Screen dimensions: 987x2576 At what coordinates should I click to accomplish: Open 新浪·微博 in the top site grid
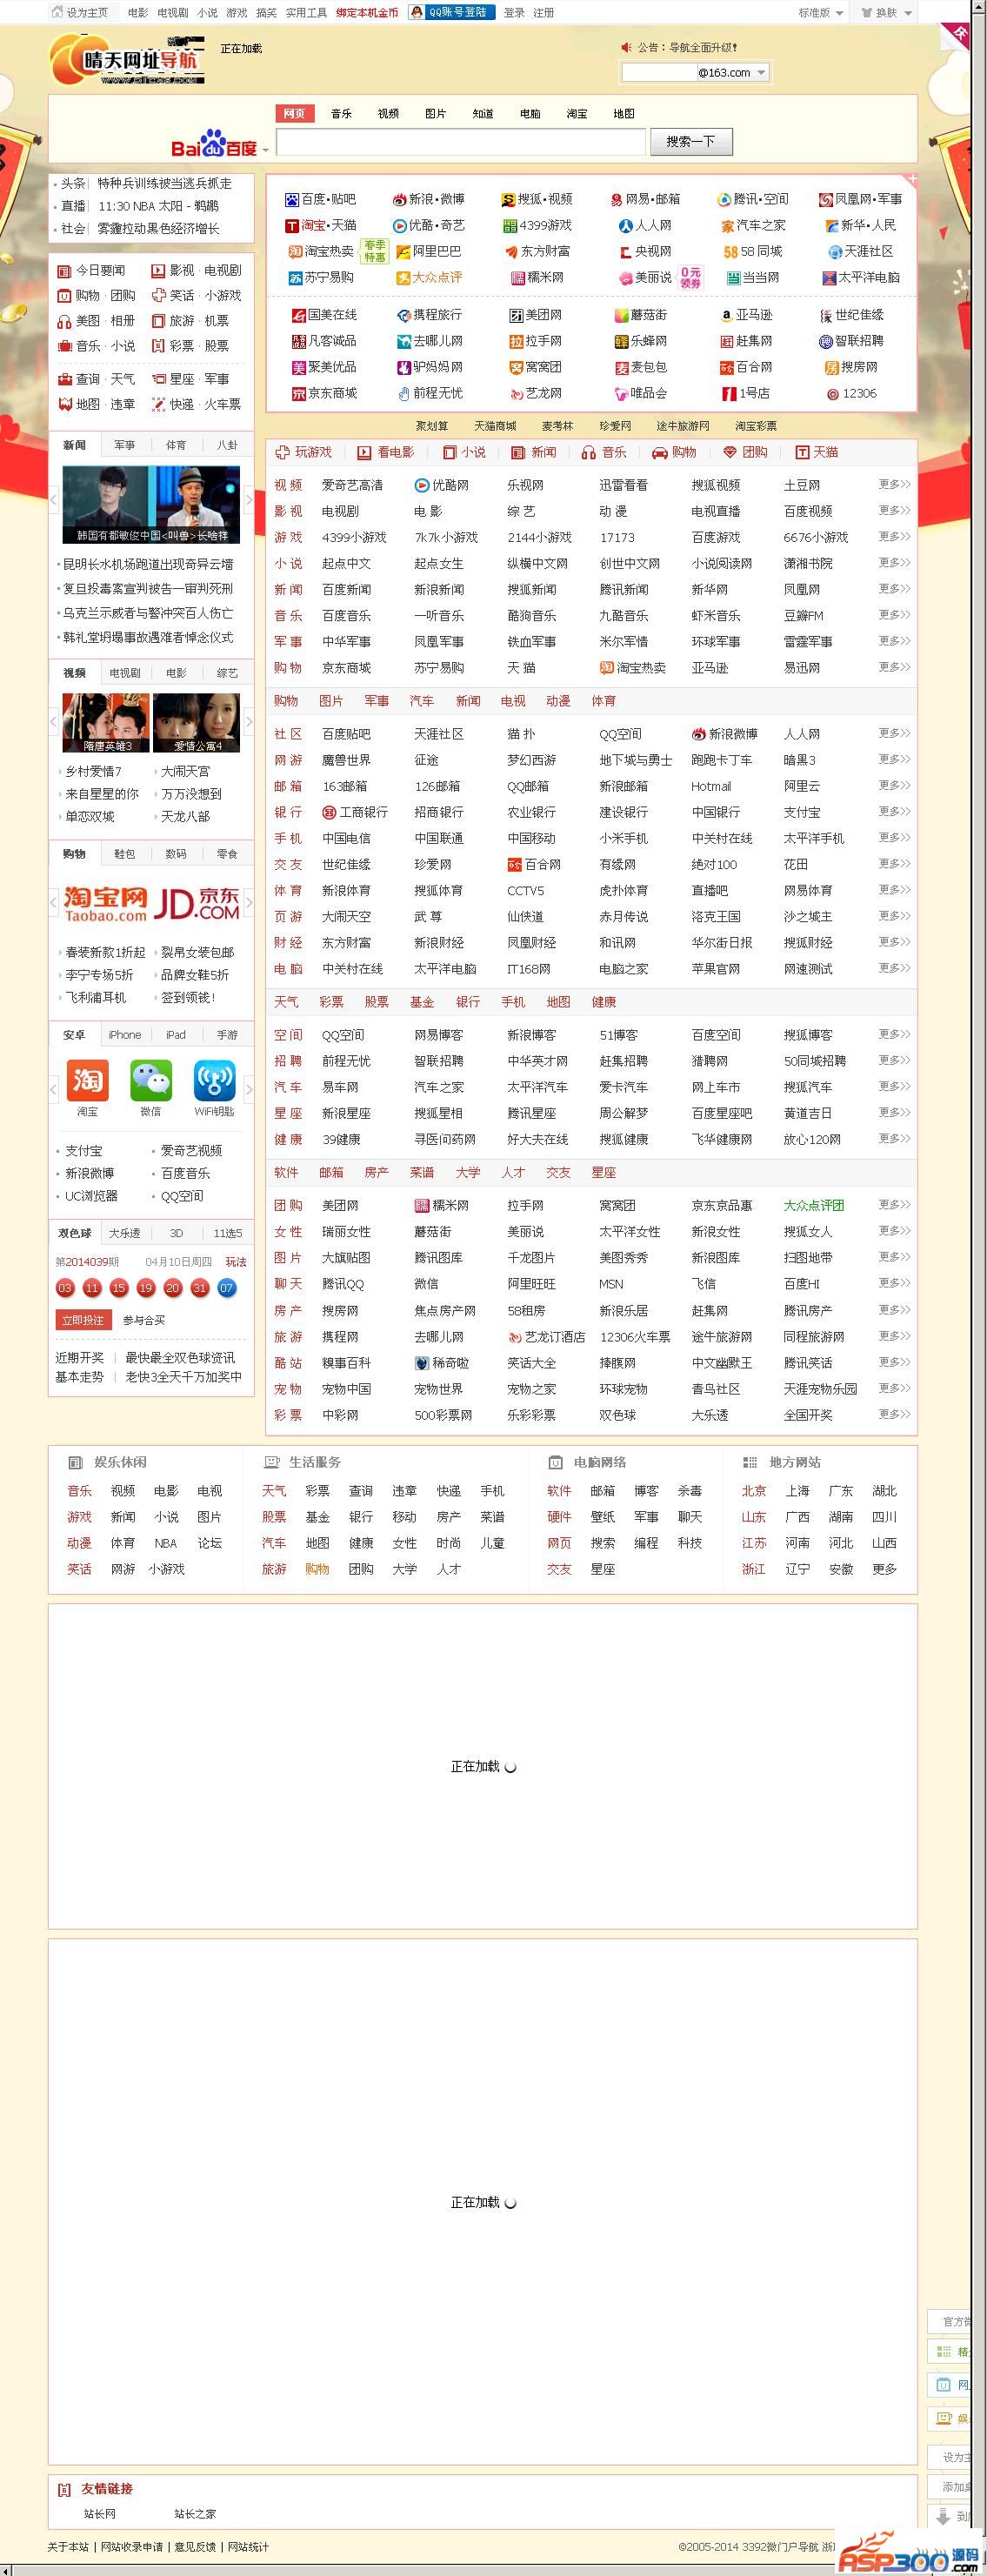point(428,199)
